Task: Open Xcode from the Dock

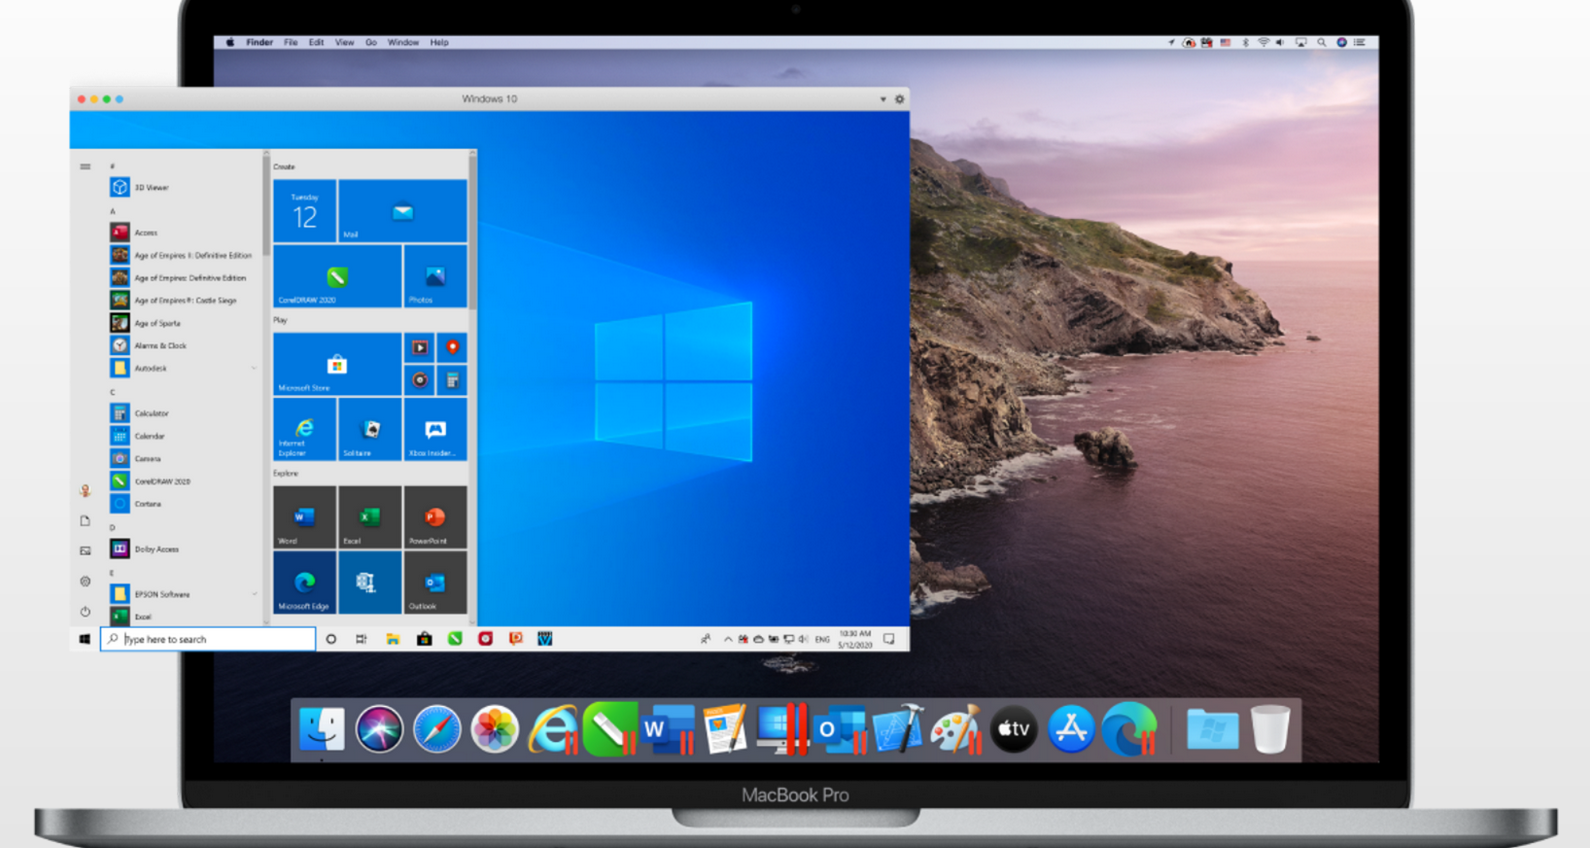Action: pyautogui.click(x=897, y=729)
